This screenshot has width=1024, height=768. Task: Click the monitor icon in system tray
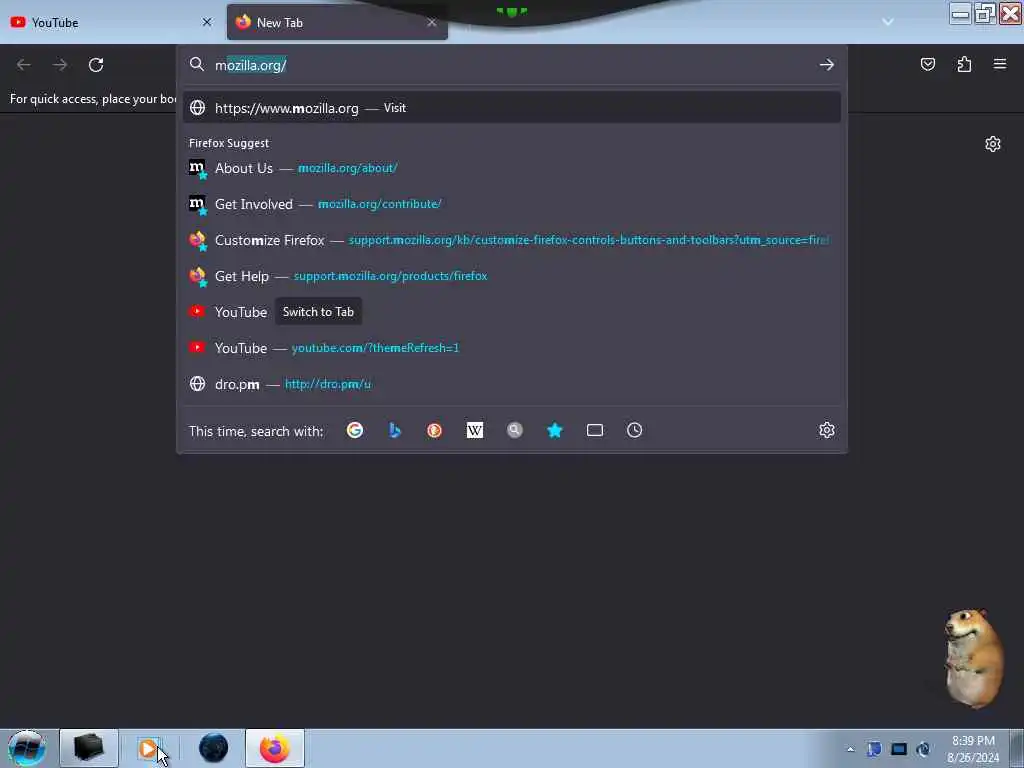point(899,749)
